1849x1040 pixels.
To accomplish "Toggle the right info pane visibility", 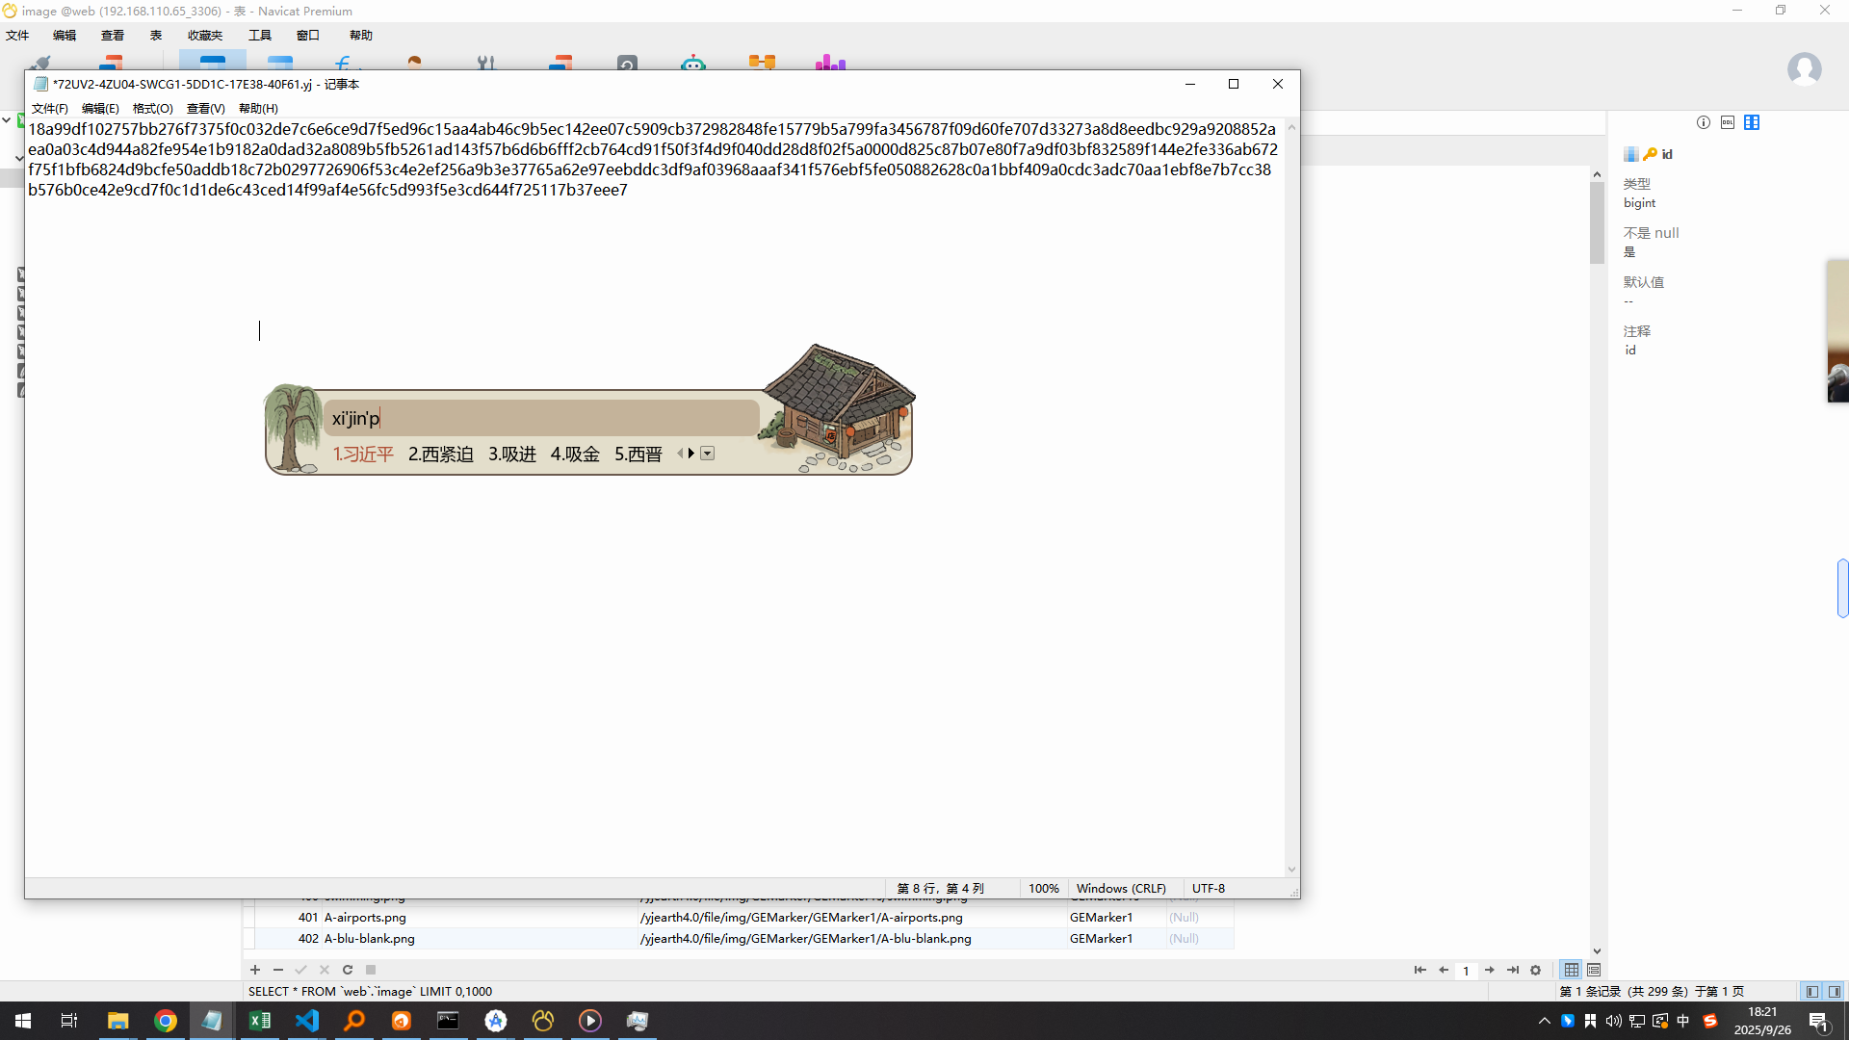I will [1834, 991].
